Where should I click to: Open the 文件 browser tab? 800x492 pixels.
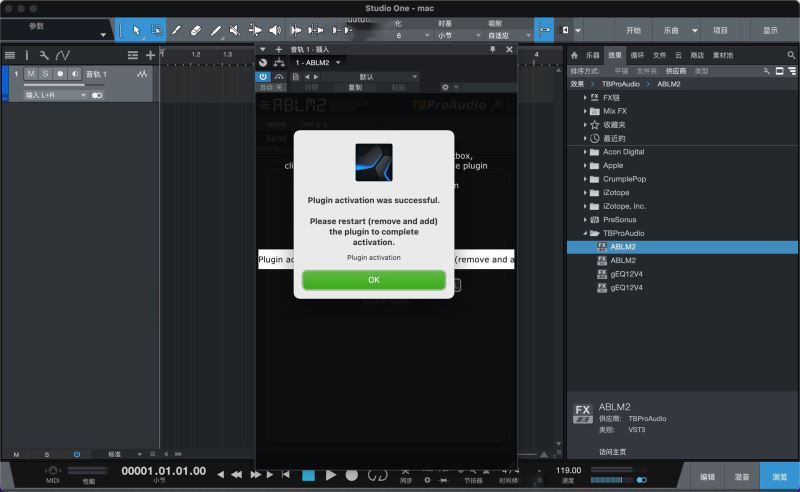pos(659,55)
